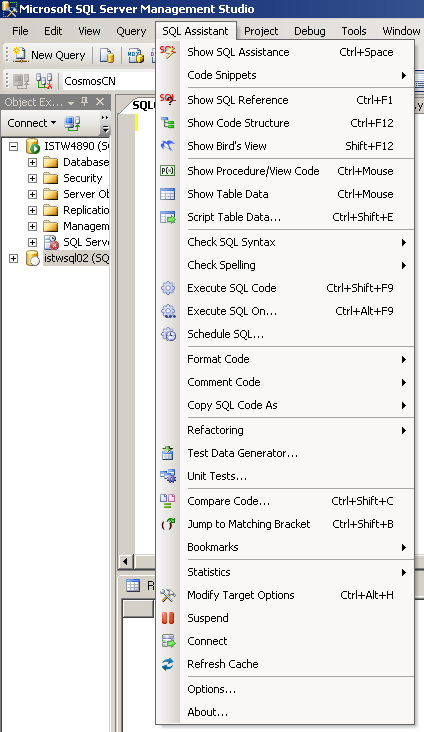Click the Show Bird's View icon

[x=168, y=146]
